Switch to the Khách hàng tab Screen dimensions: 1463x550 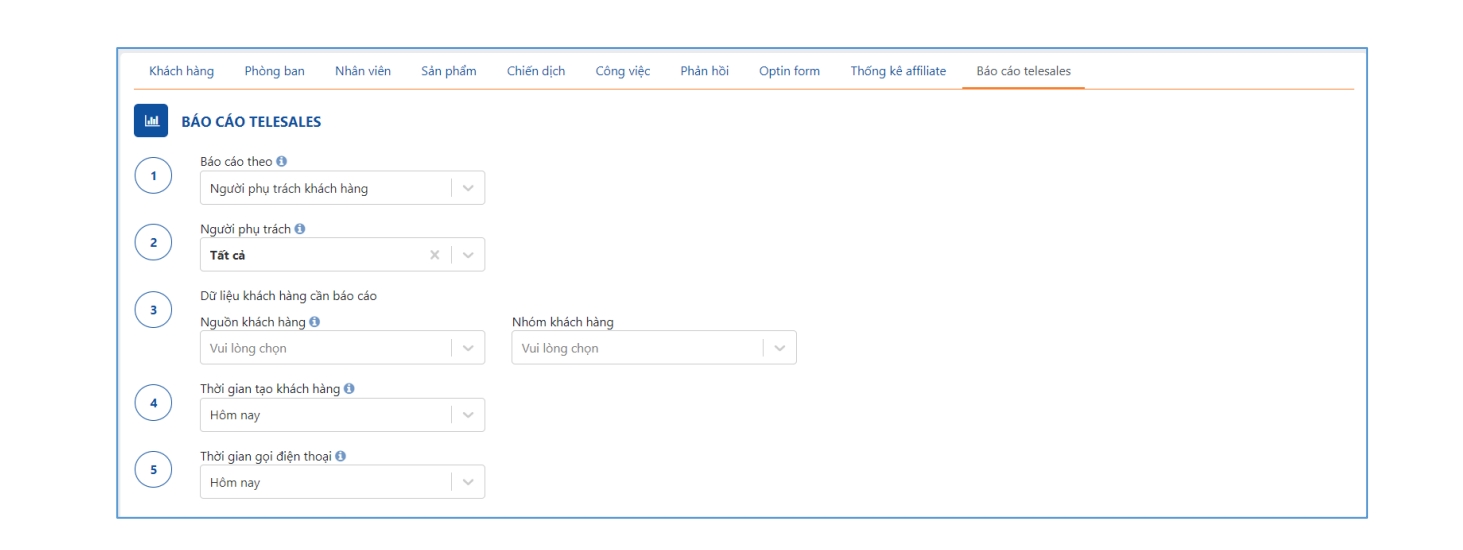(x=181, y=71)
